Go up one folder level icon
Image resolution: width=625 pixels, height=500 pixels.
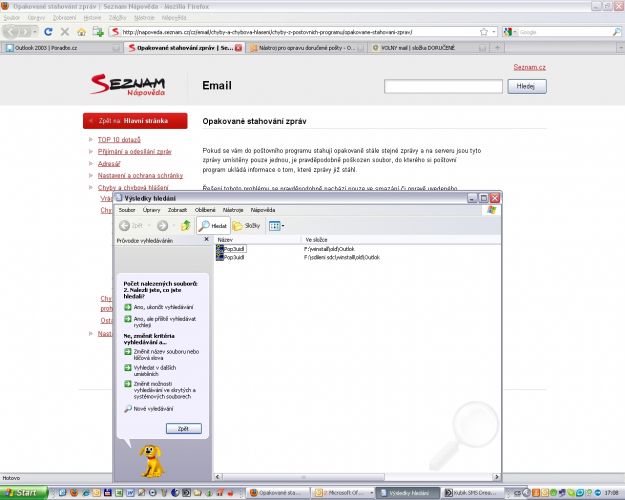[185, 226]
